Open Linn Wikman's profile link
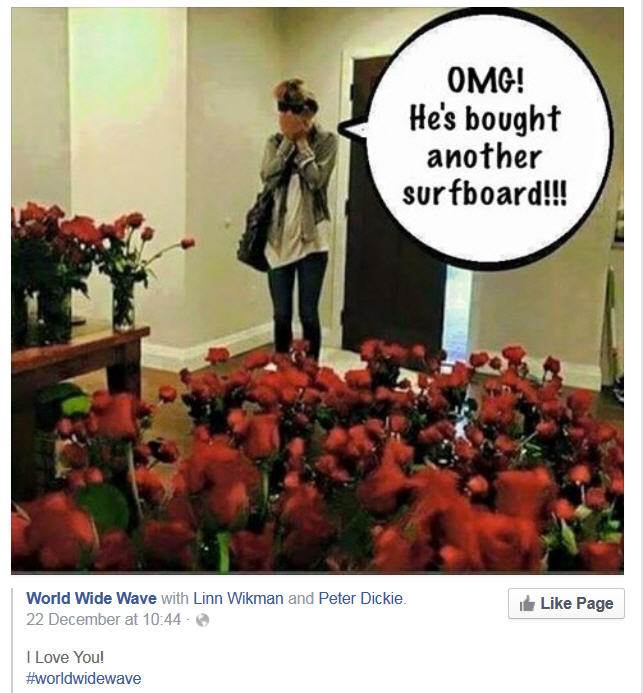This screenshot has height=693, width=643. point(238,598)
